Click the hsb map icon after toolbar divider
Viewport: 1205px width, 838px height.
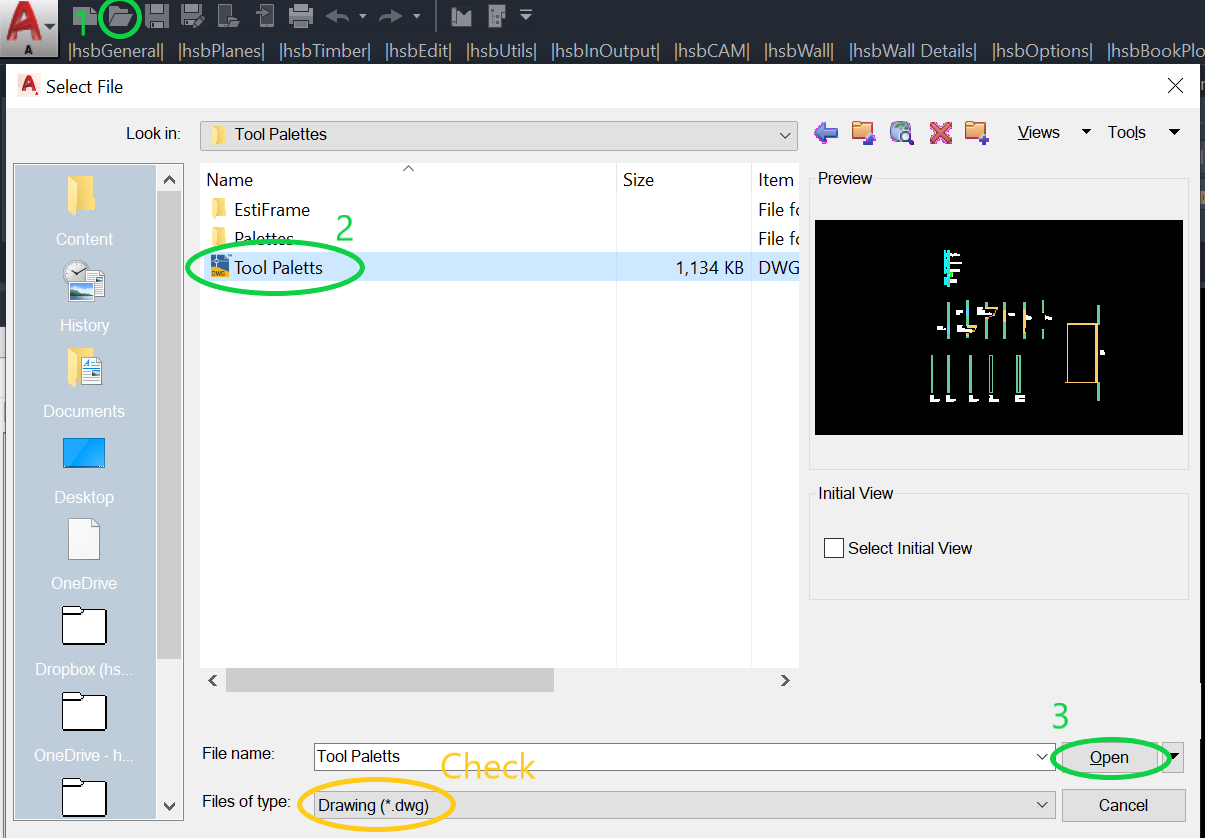461,15
